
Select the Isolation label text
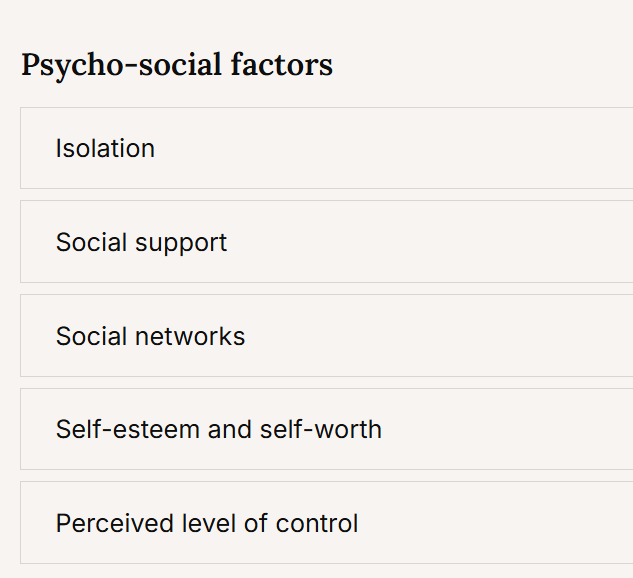105,148
